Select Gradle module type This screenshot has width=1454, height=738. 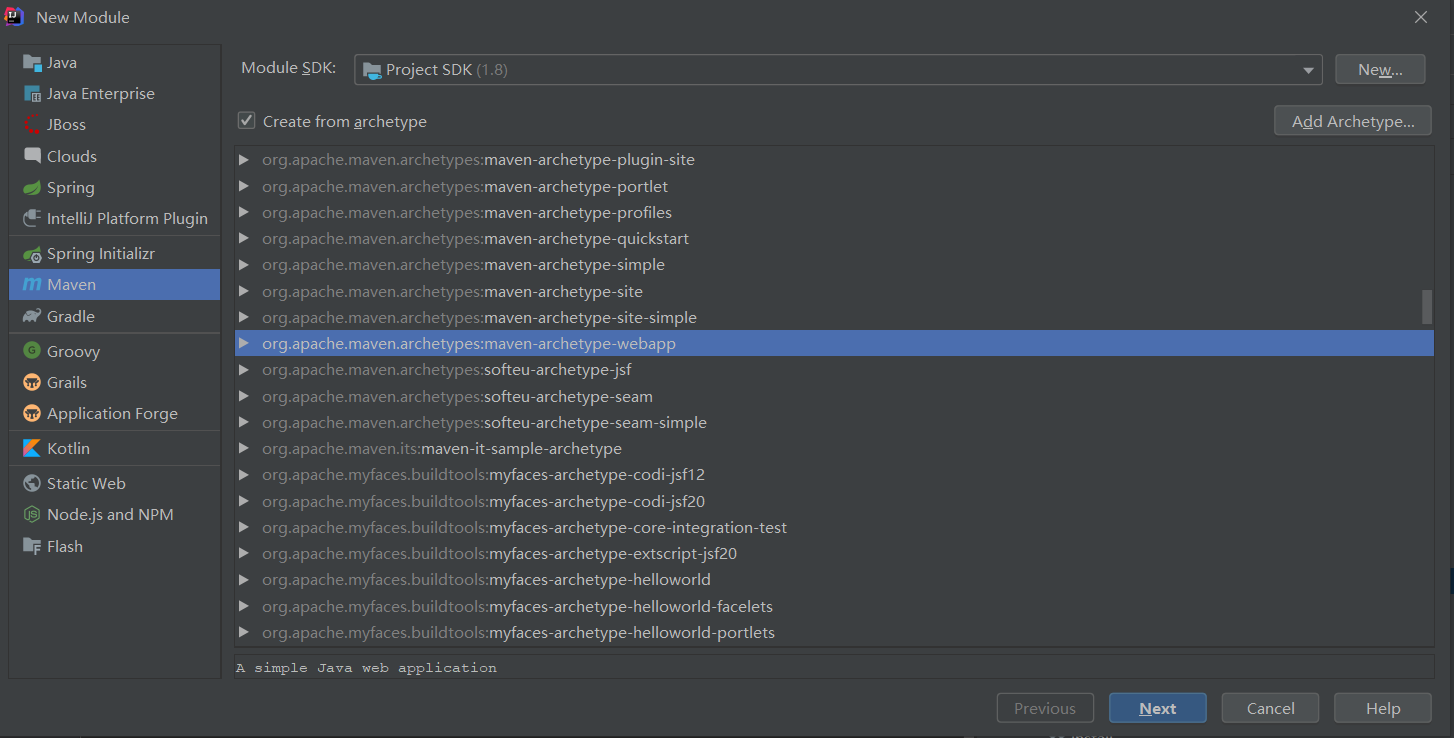click(114, 316)
